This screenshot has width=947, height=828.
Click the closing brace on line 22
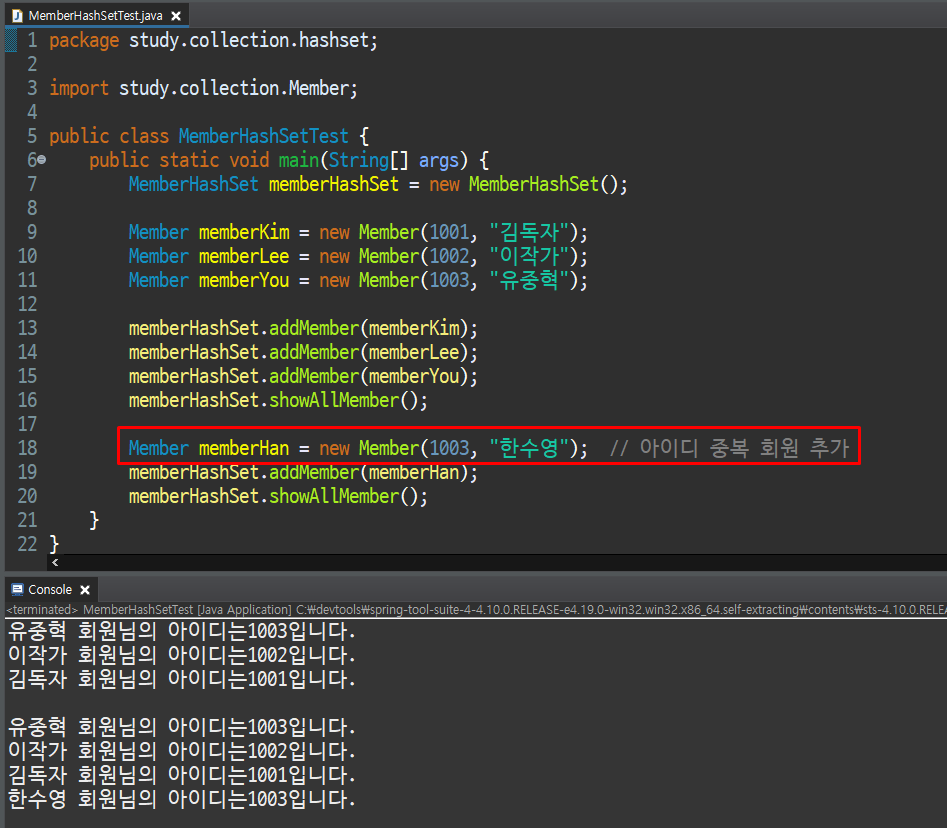[x=54, y=544]
